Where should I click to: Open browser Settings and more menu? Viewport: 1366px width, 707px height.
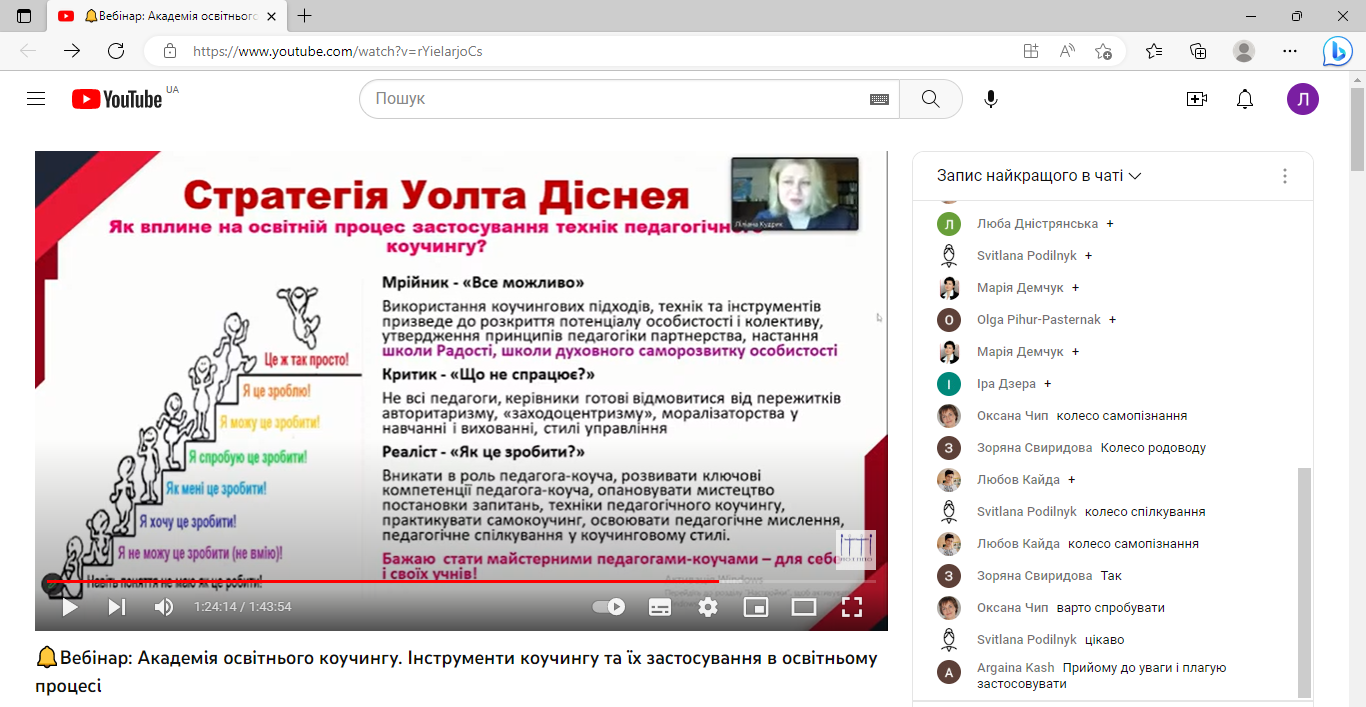point(1290,51)
